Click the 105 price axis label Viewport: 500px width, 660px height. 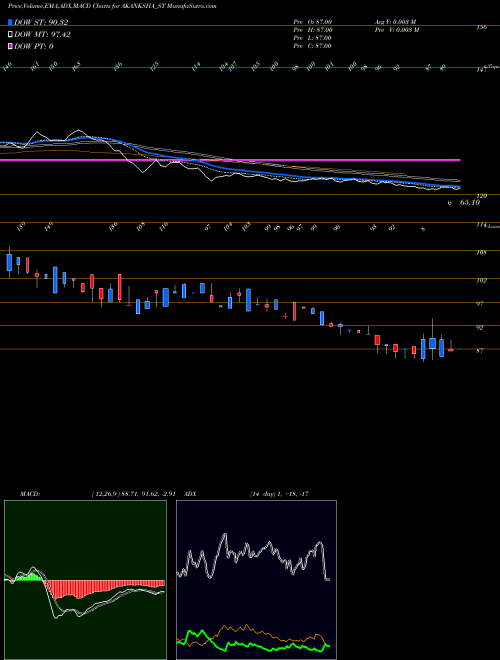[481, 253]
